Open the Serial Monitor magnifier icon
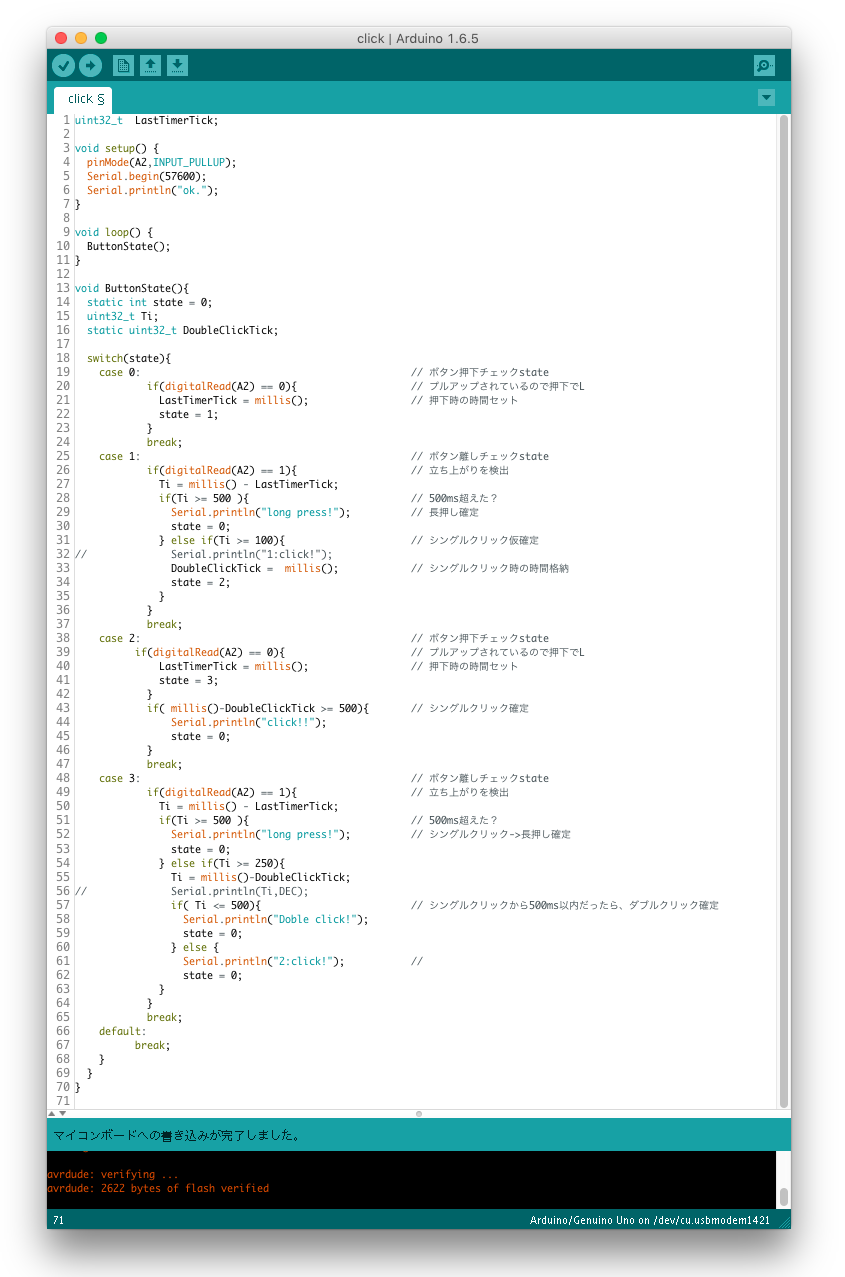845x1277 pixels. (x=764, y=66)
